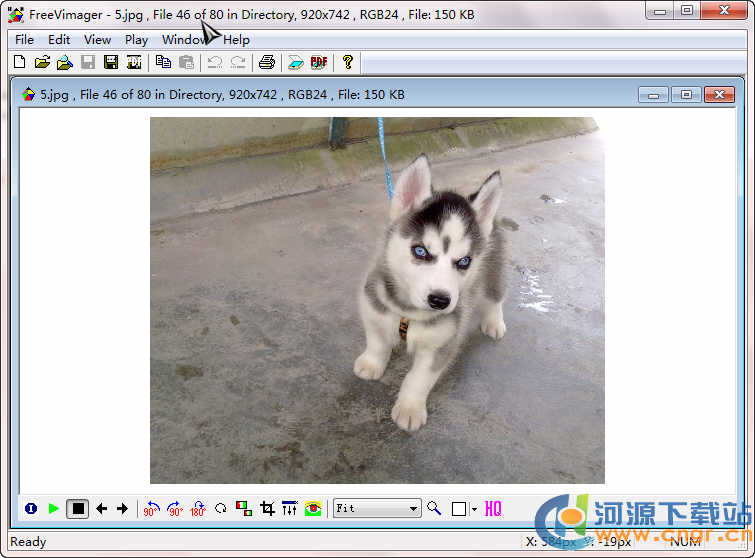Expand the background color dropdown arrow

(x=474, y=509)
